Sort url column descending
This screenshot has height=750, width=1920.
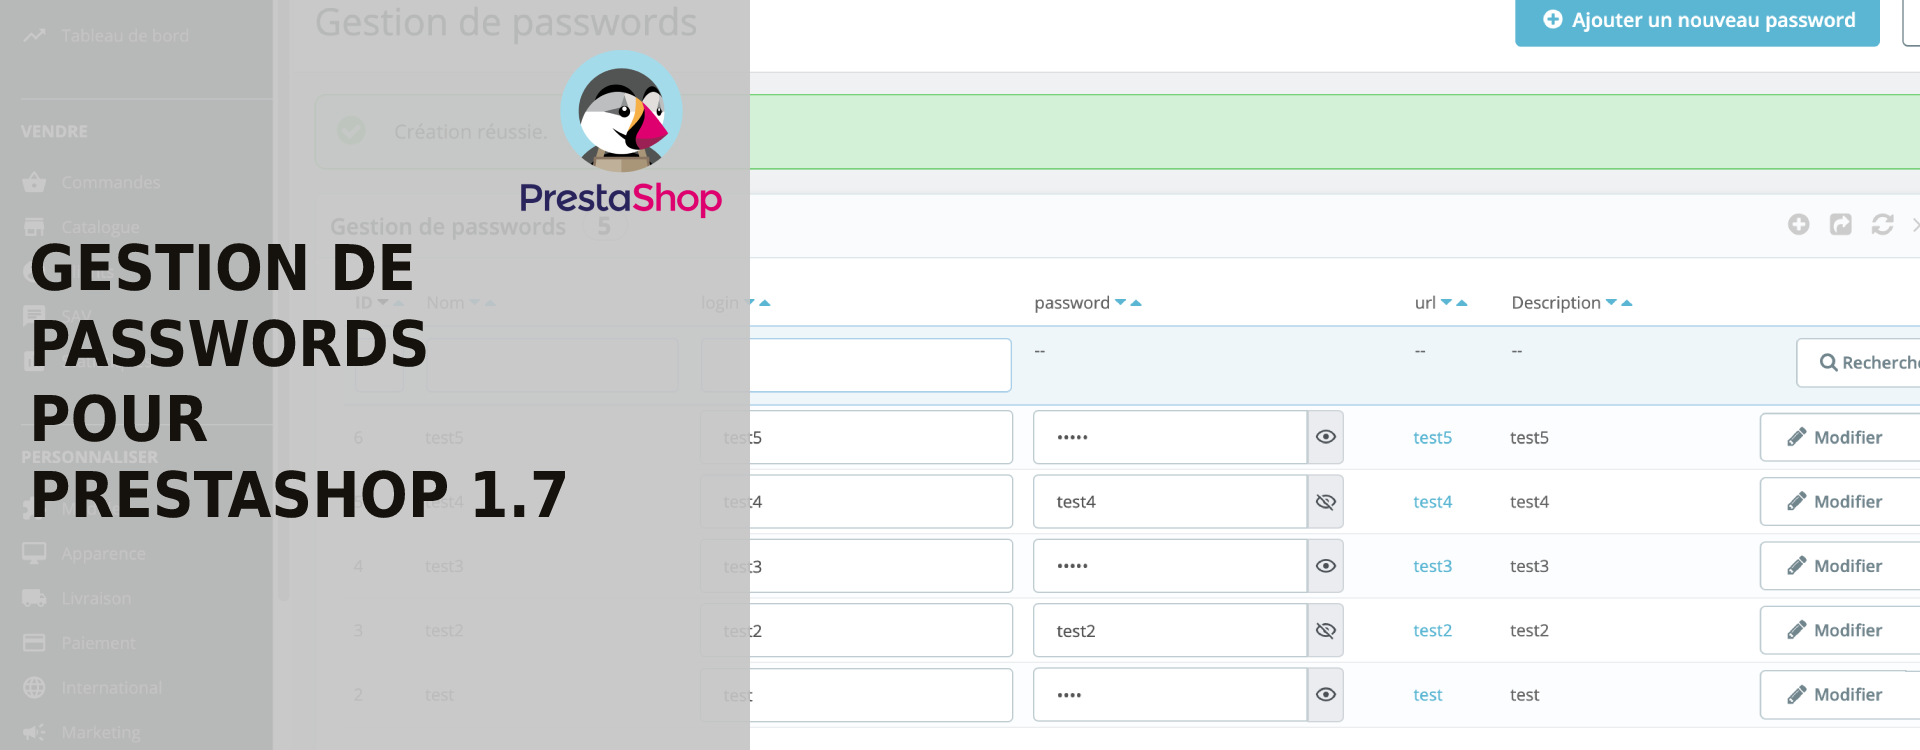point(1446,302)
